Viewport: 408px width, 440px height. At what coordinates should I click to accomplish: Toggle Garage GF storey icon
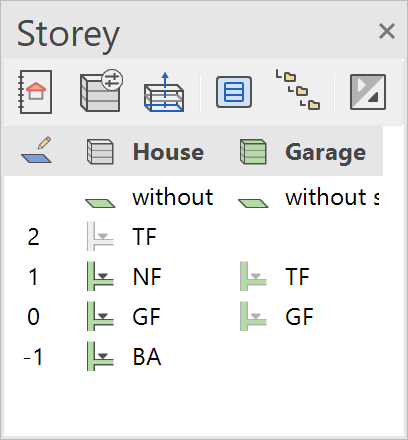(x=253, y=316)
